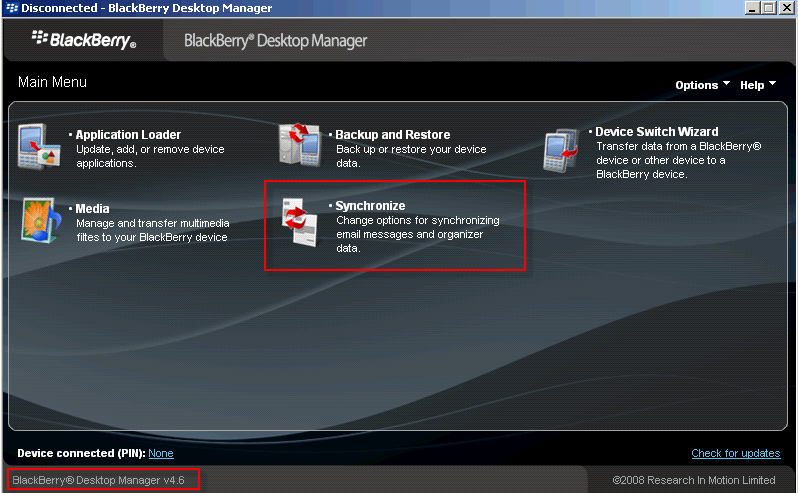Close the Desktop Manager window
Image resolution: width=798 pixels, height=493 pixels.
(786, 8)
